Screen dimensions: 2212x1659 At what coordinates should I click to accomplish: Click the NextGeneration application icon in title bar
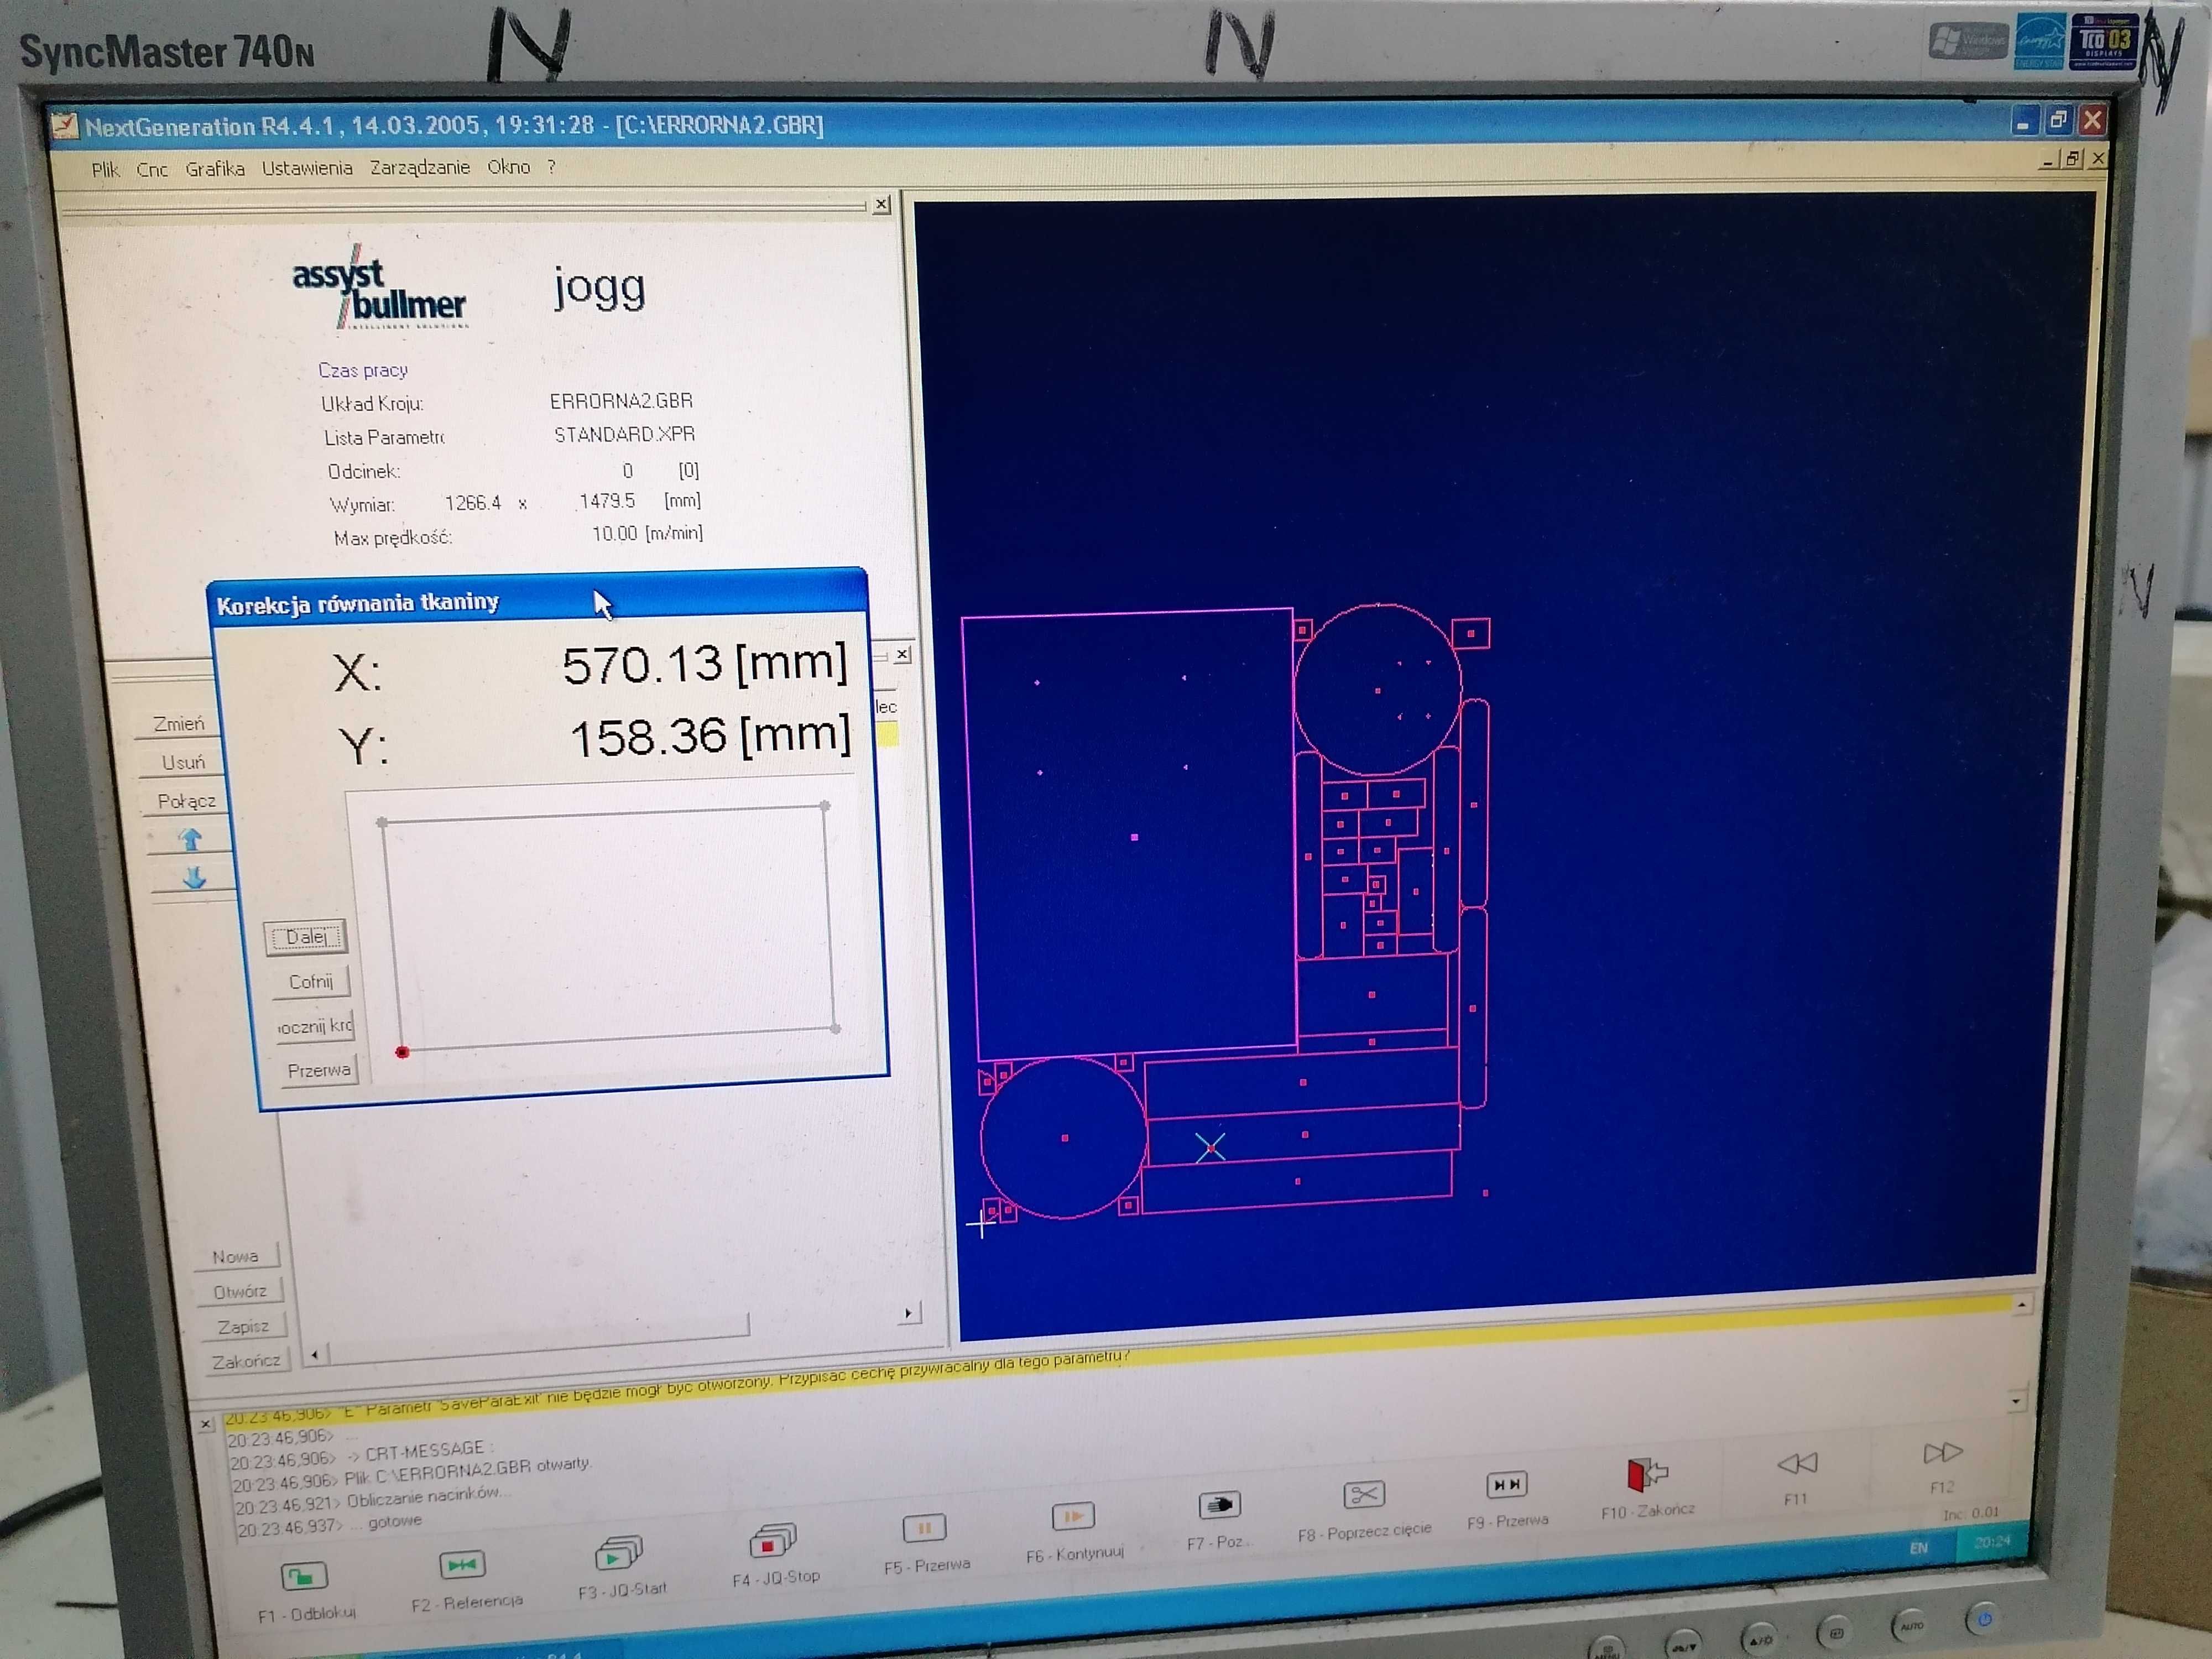[64, 125]
